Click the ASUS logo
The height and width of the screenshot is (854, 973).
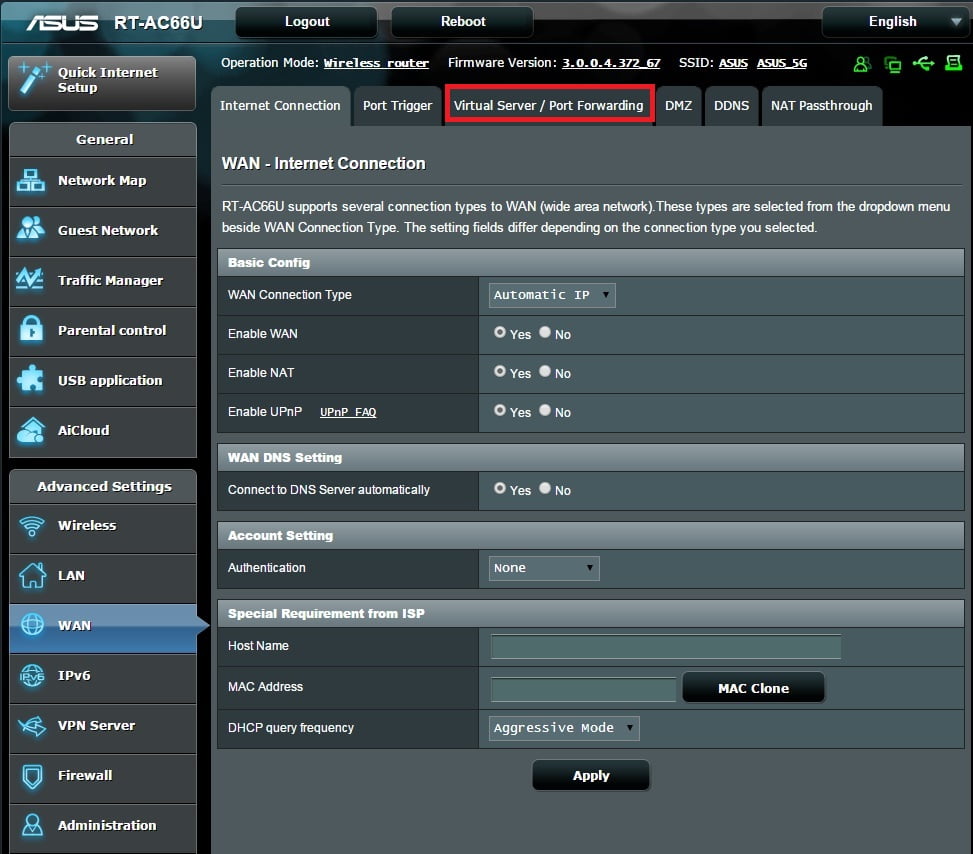click(x=62, y=23)
